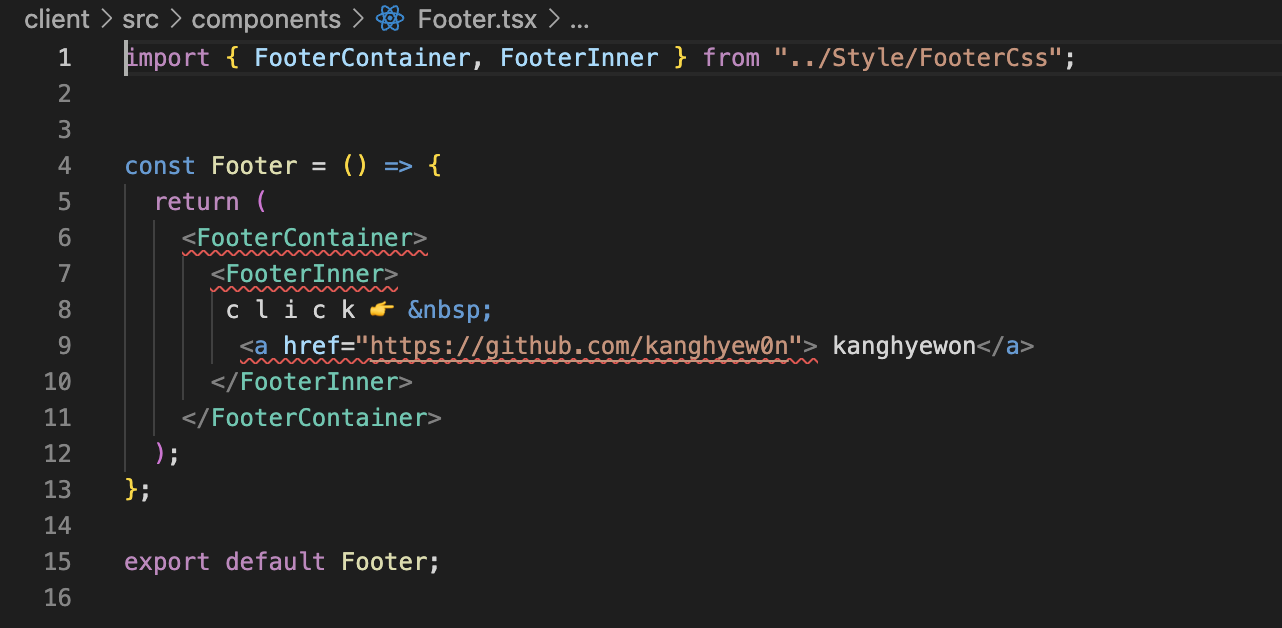Click the React icon beside Footer.tsx
1282x628 pixels.
pyautogui.click(x=390, y=19)
